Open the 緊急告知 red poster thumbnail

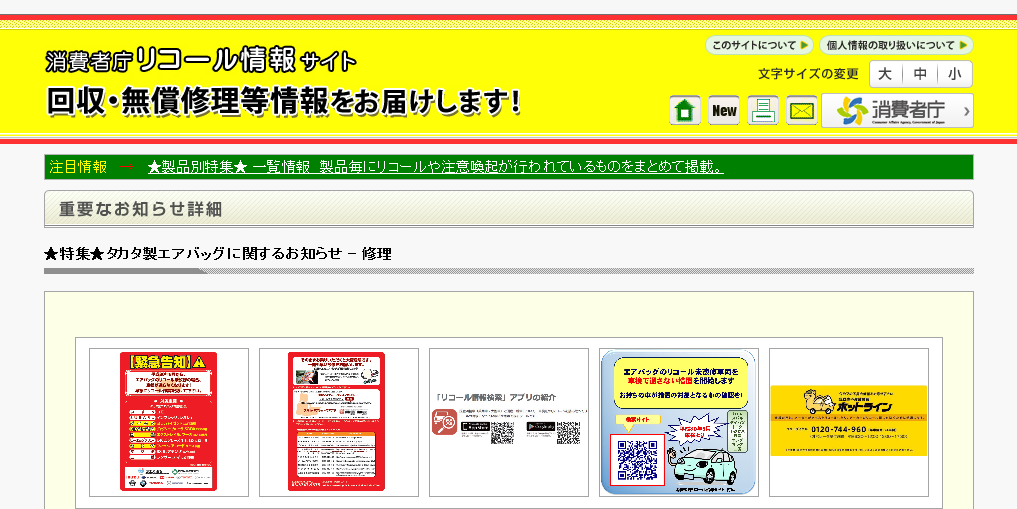tap(169, 422)
